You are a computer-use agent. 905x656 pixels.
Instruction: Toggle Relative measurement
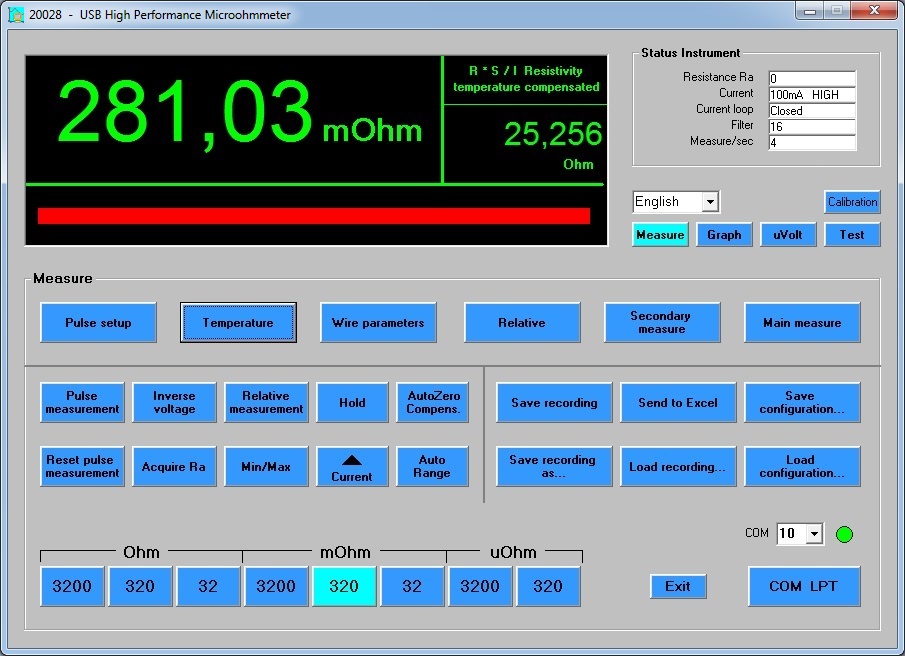pyautogui.click(x=266, y=403)
